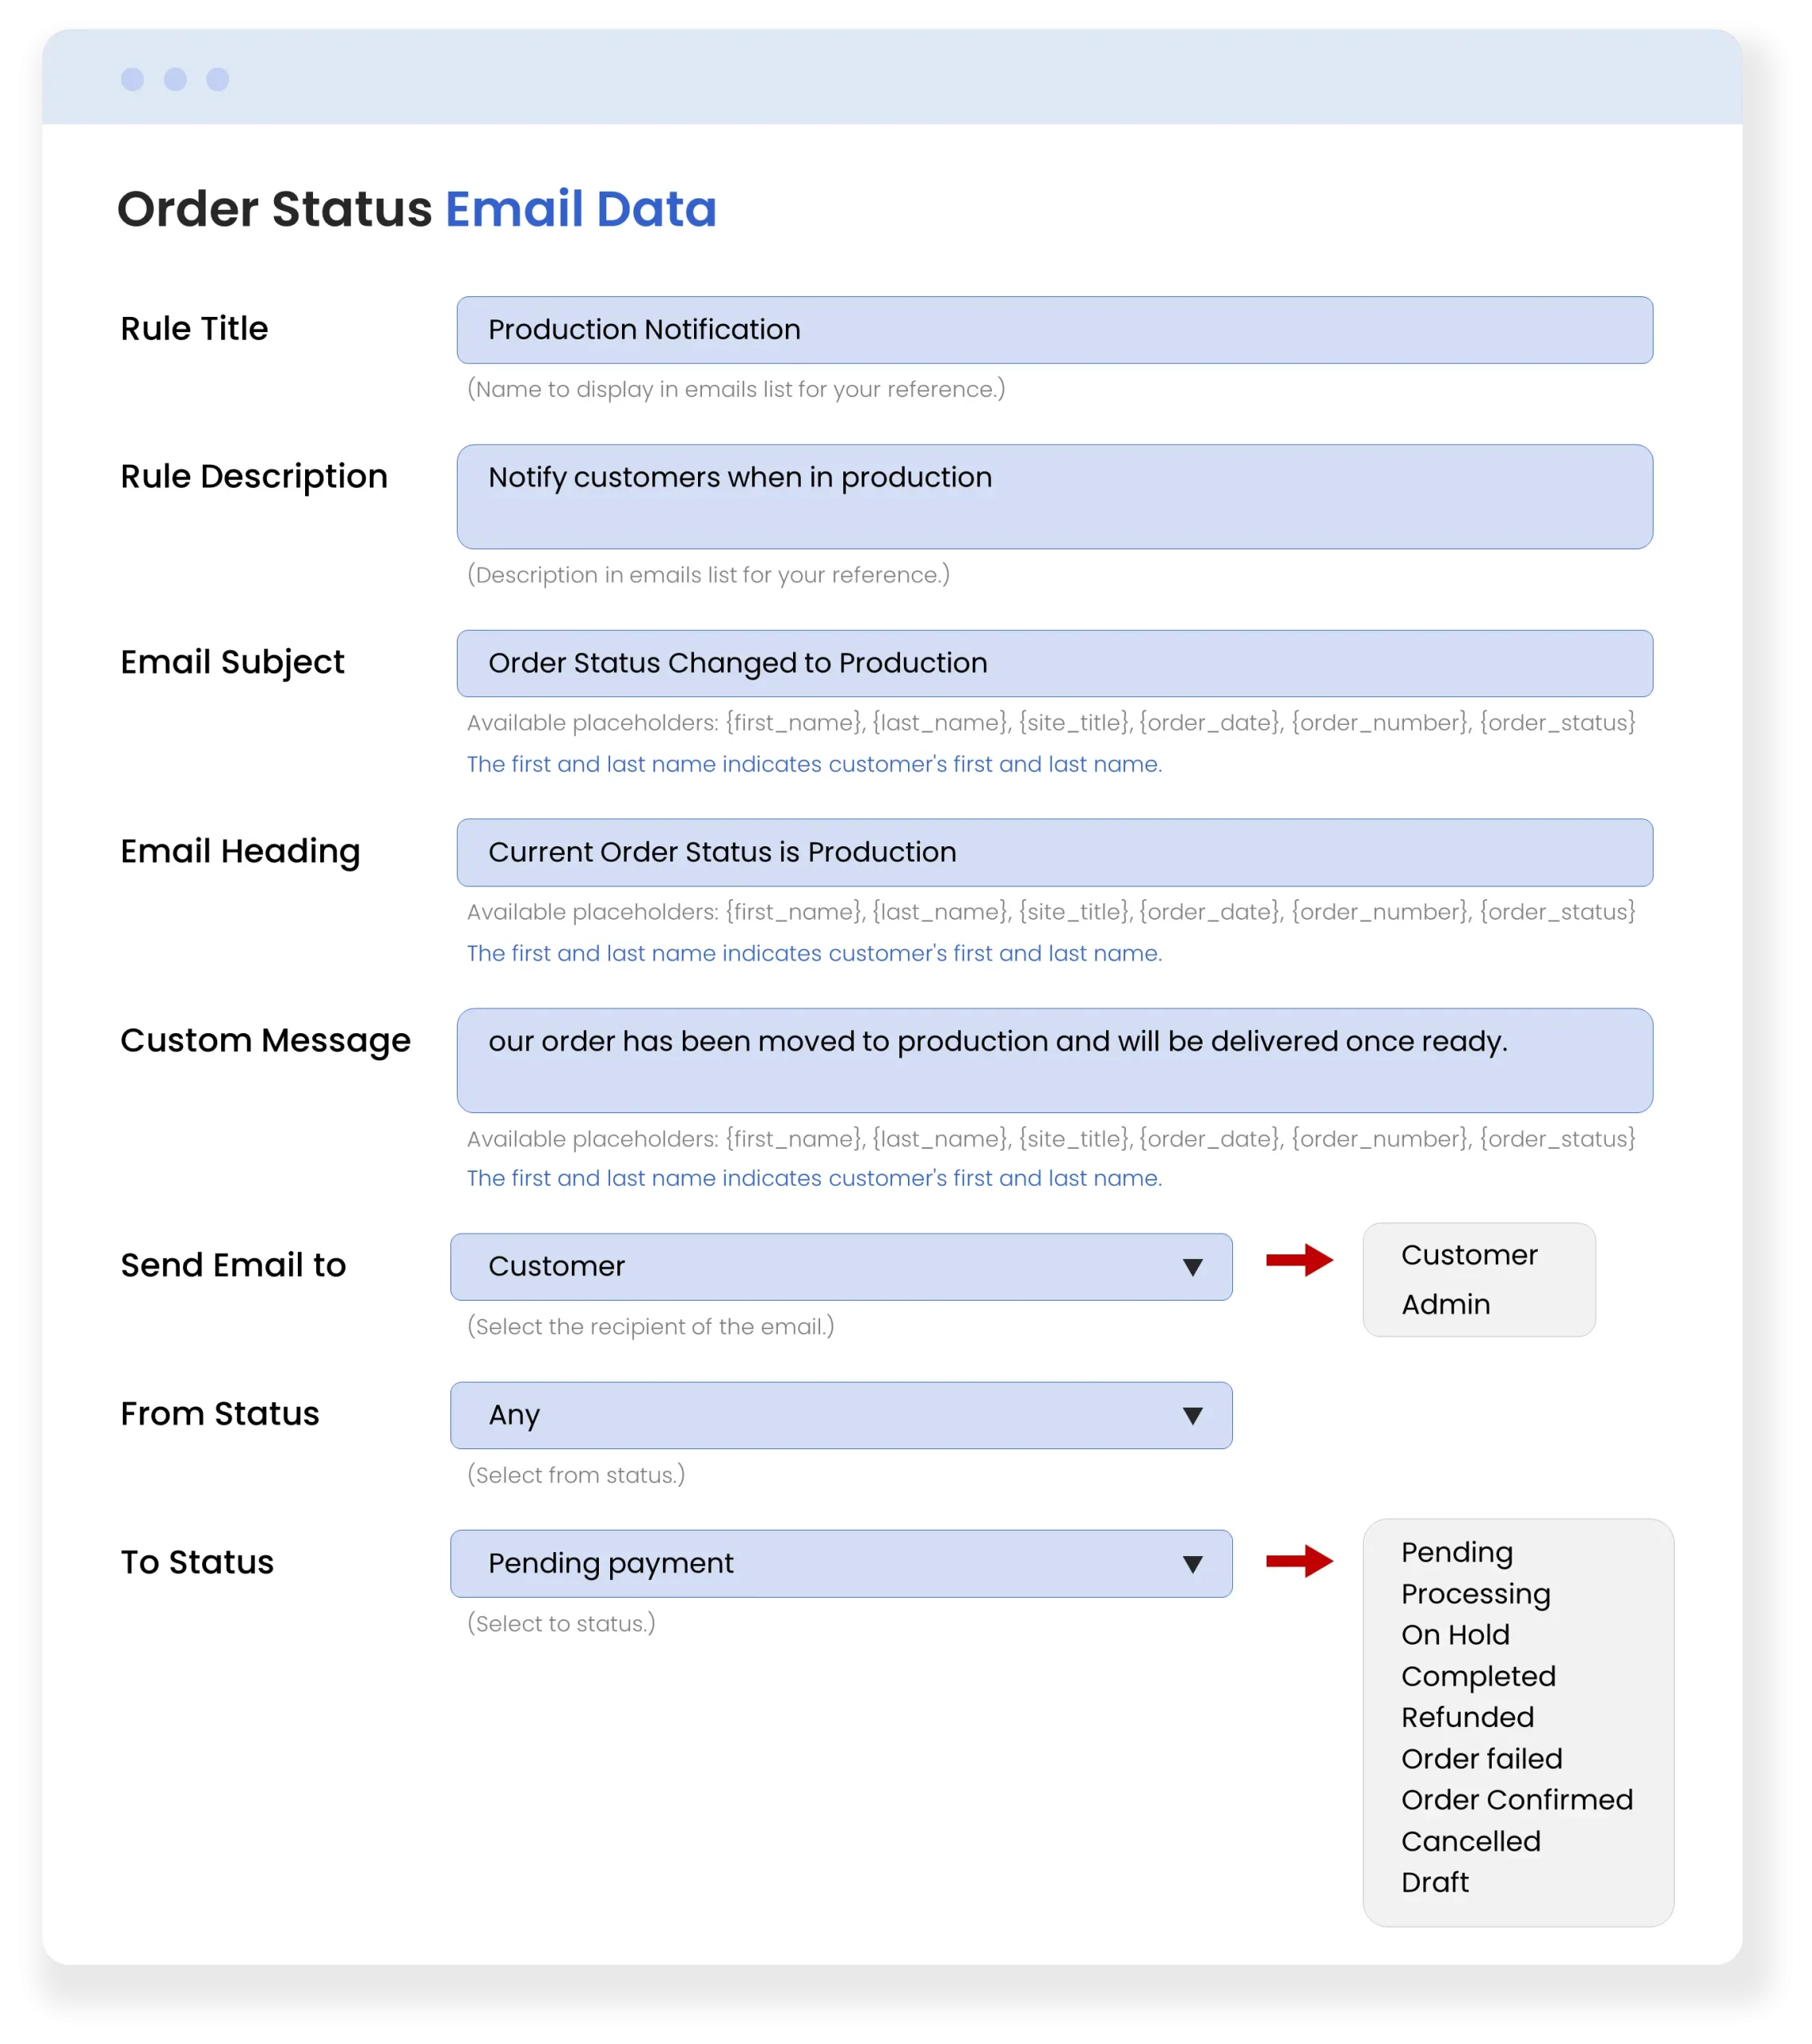The height and width of the screenshot is (2044, 1812).
Task: Select Draft status option
Action: tap(1434, 1882)
